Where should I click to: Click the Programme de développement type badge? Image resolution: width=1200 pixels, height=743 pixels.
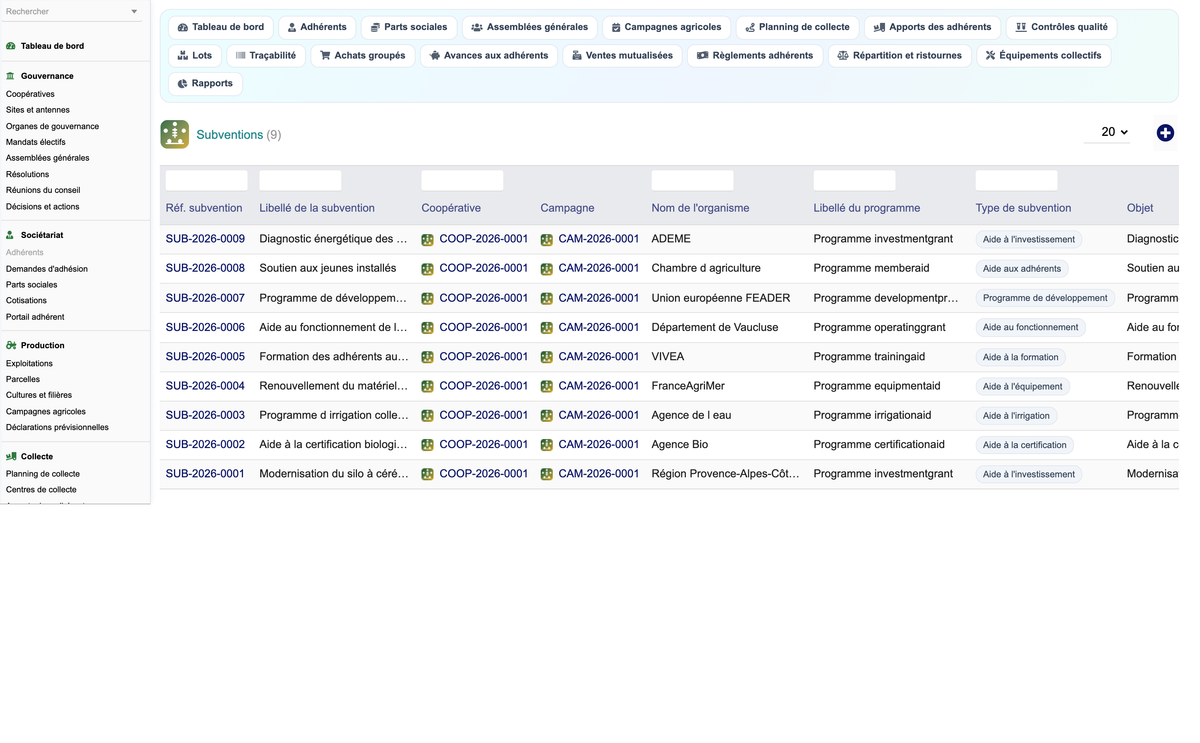tap(1045, 298)
